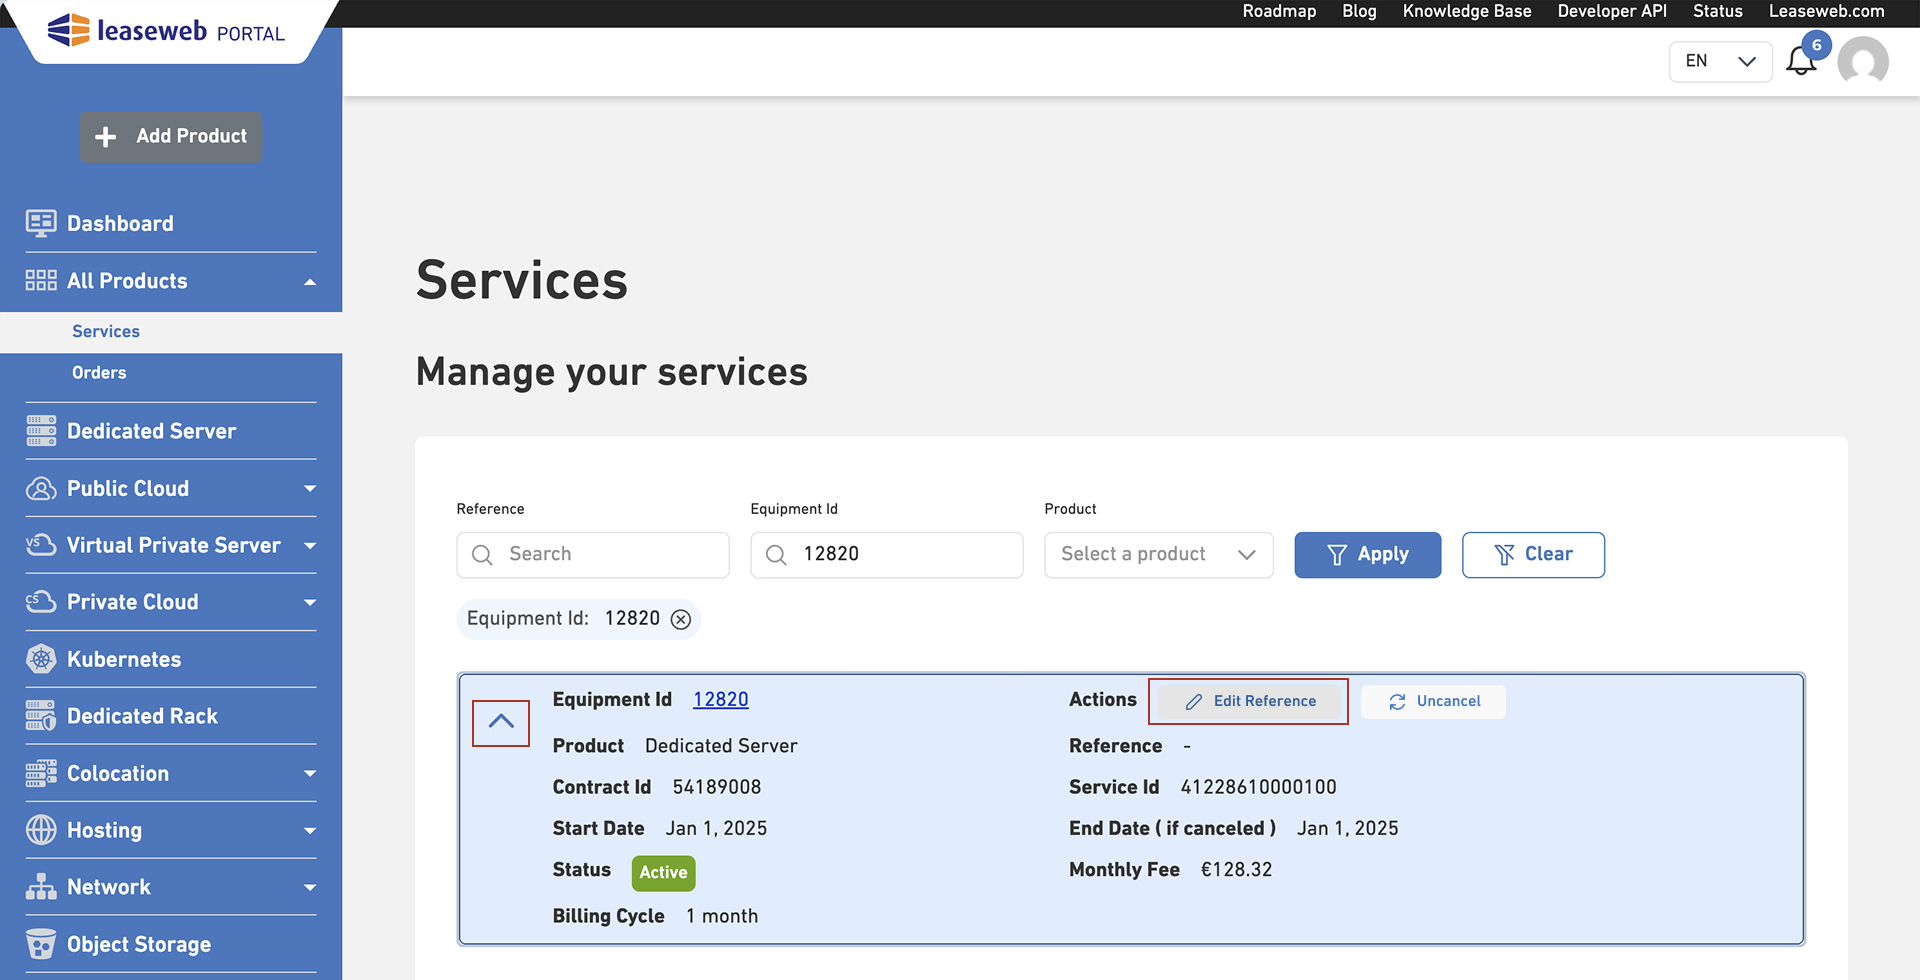
Task: Open the Select a product dropdown
Action: click(x=1159, y=555)
